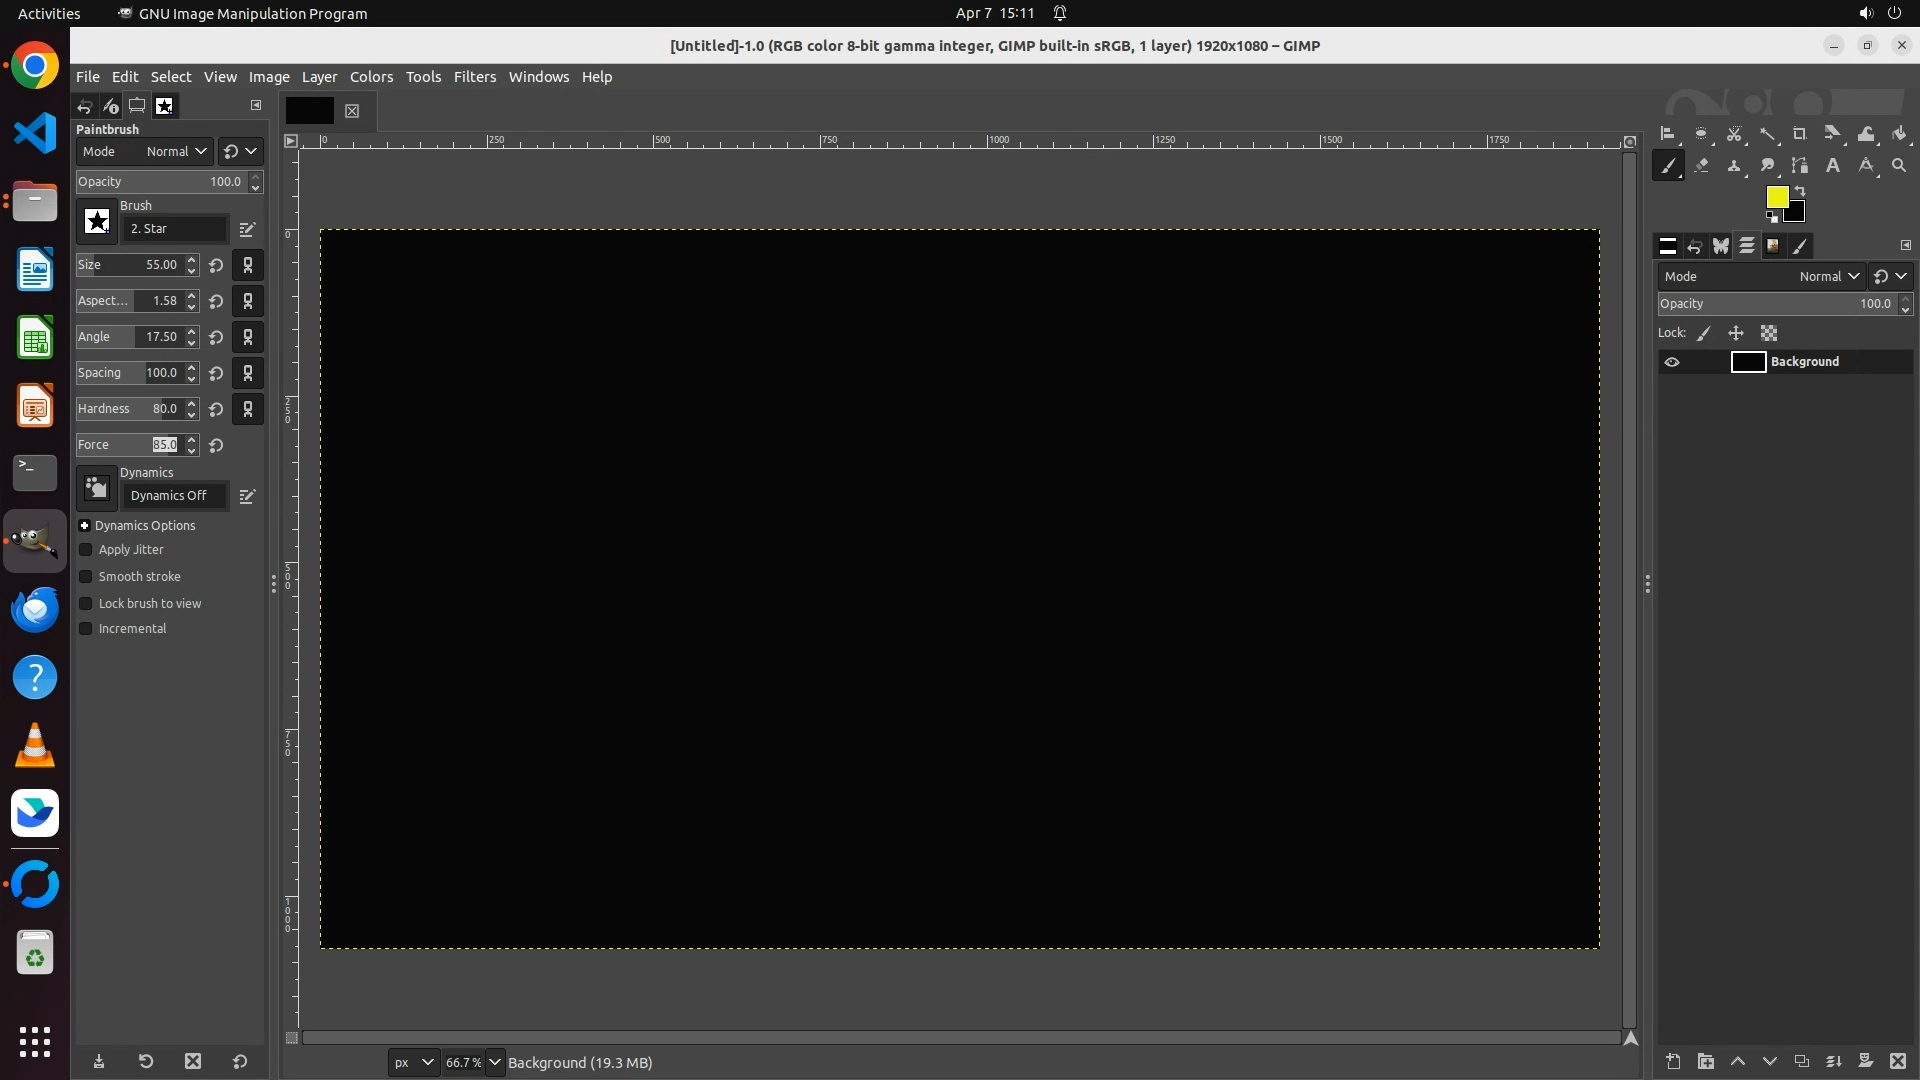Create a new layer from the layers panel
This screenshot has height=1080, width=1920.
[1673, 1061]
